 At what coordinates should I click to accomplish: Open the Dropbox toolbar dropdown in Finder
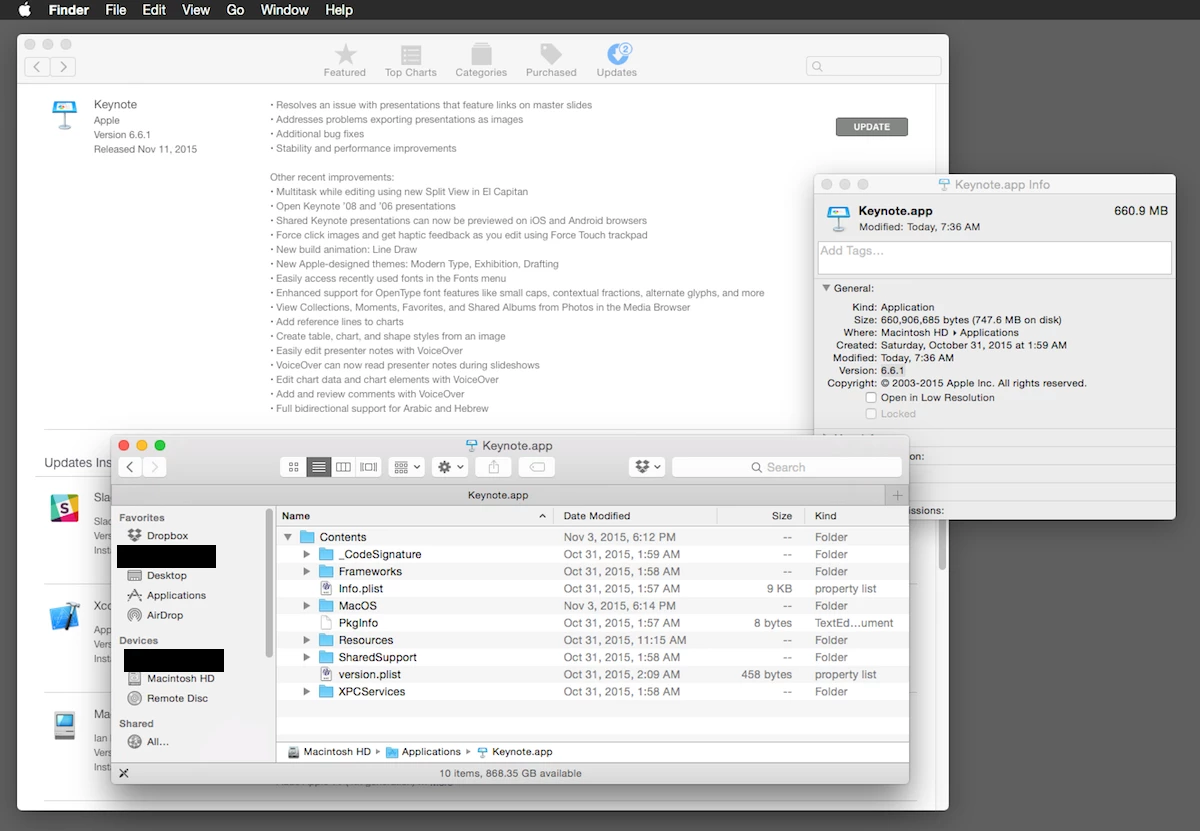click(x=646, y=467)
